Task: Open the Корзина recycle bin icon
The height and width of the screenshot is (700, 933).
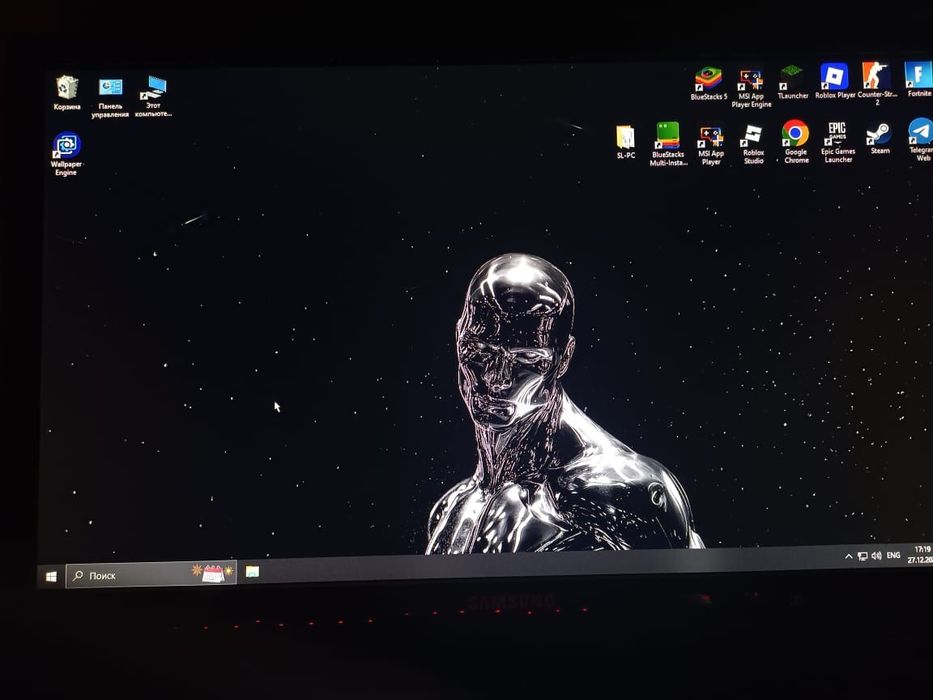Action: (67, 93)
